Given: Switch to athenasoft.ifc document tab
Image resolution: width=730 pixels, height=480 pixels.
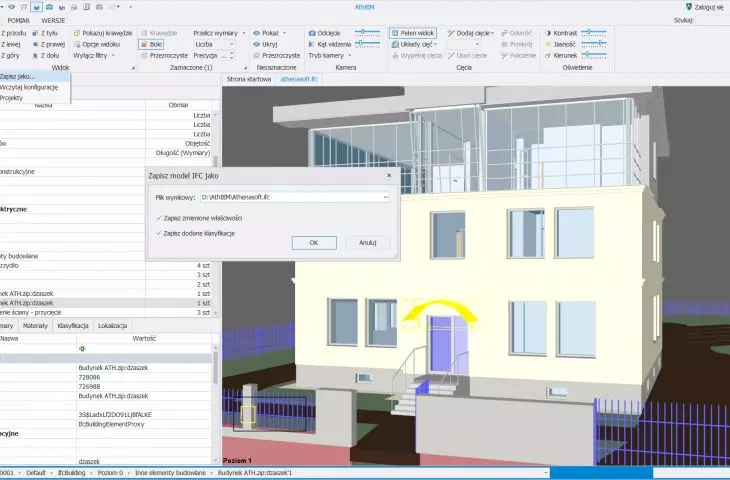Looking at the screenshot, I should click(x=299, y=79).
